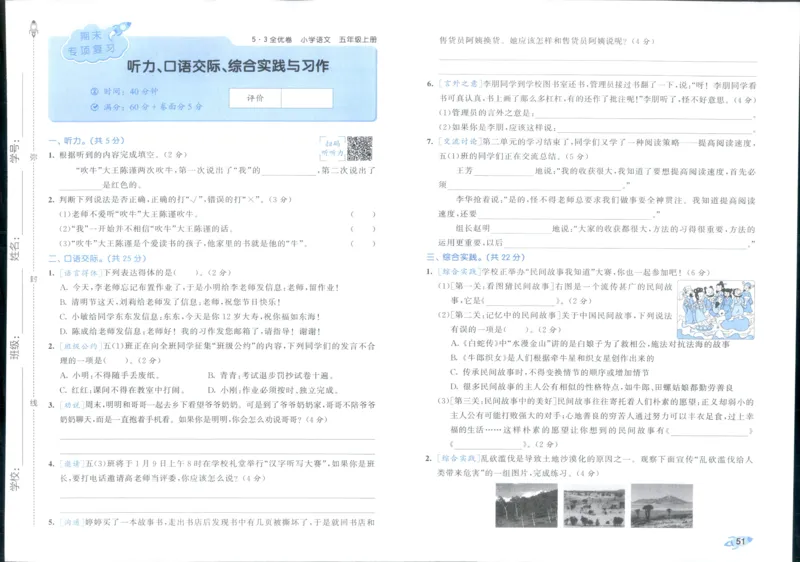Image resolution: width=800 pixels, height=562 pixels.
Task: Click the [语言得体] question tag
Action: click(81, 273)
